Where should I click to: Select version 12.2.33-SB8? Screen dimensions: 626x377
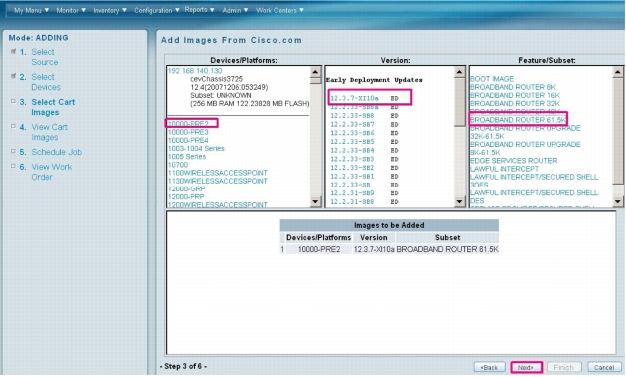[x=352, y=116]
